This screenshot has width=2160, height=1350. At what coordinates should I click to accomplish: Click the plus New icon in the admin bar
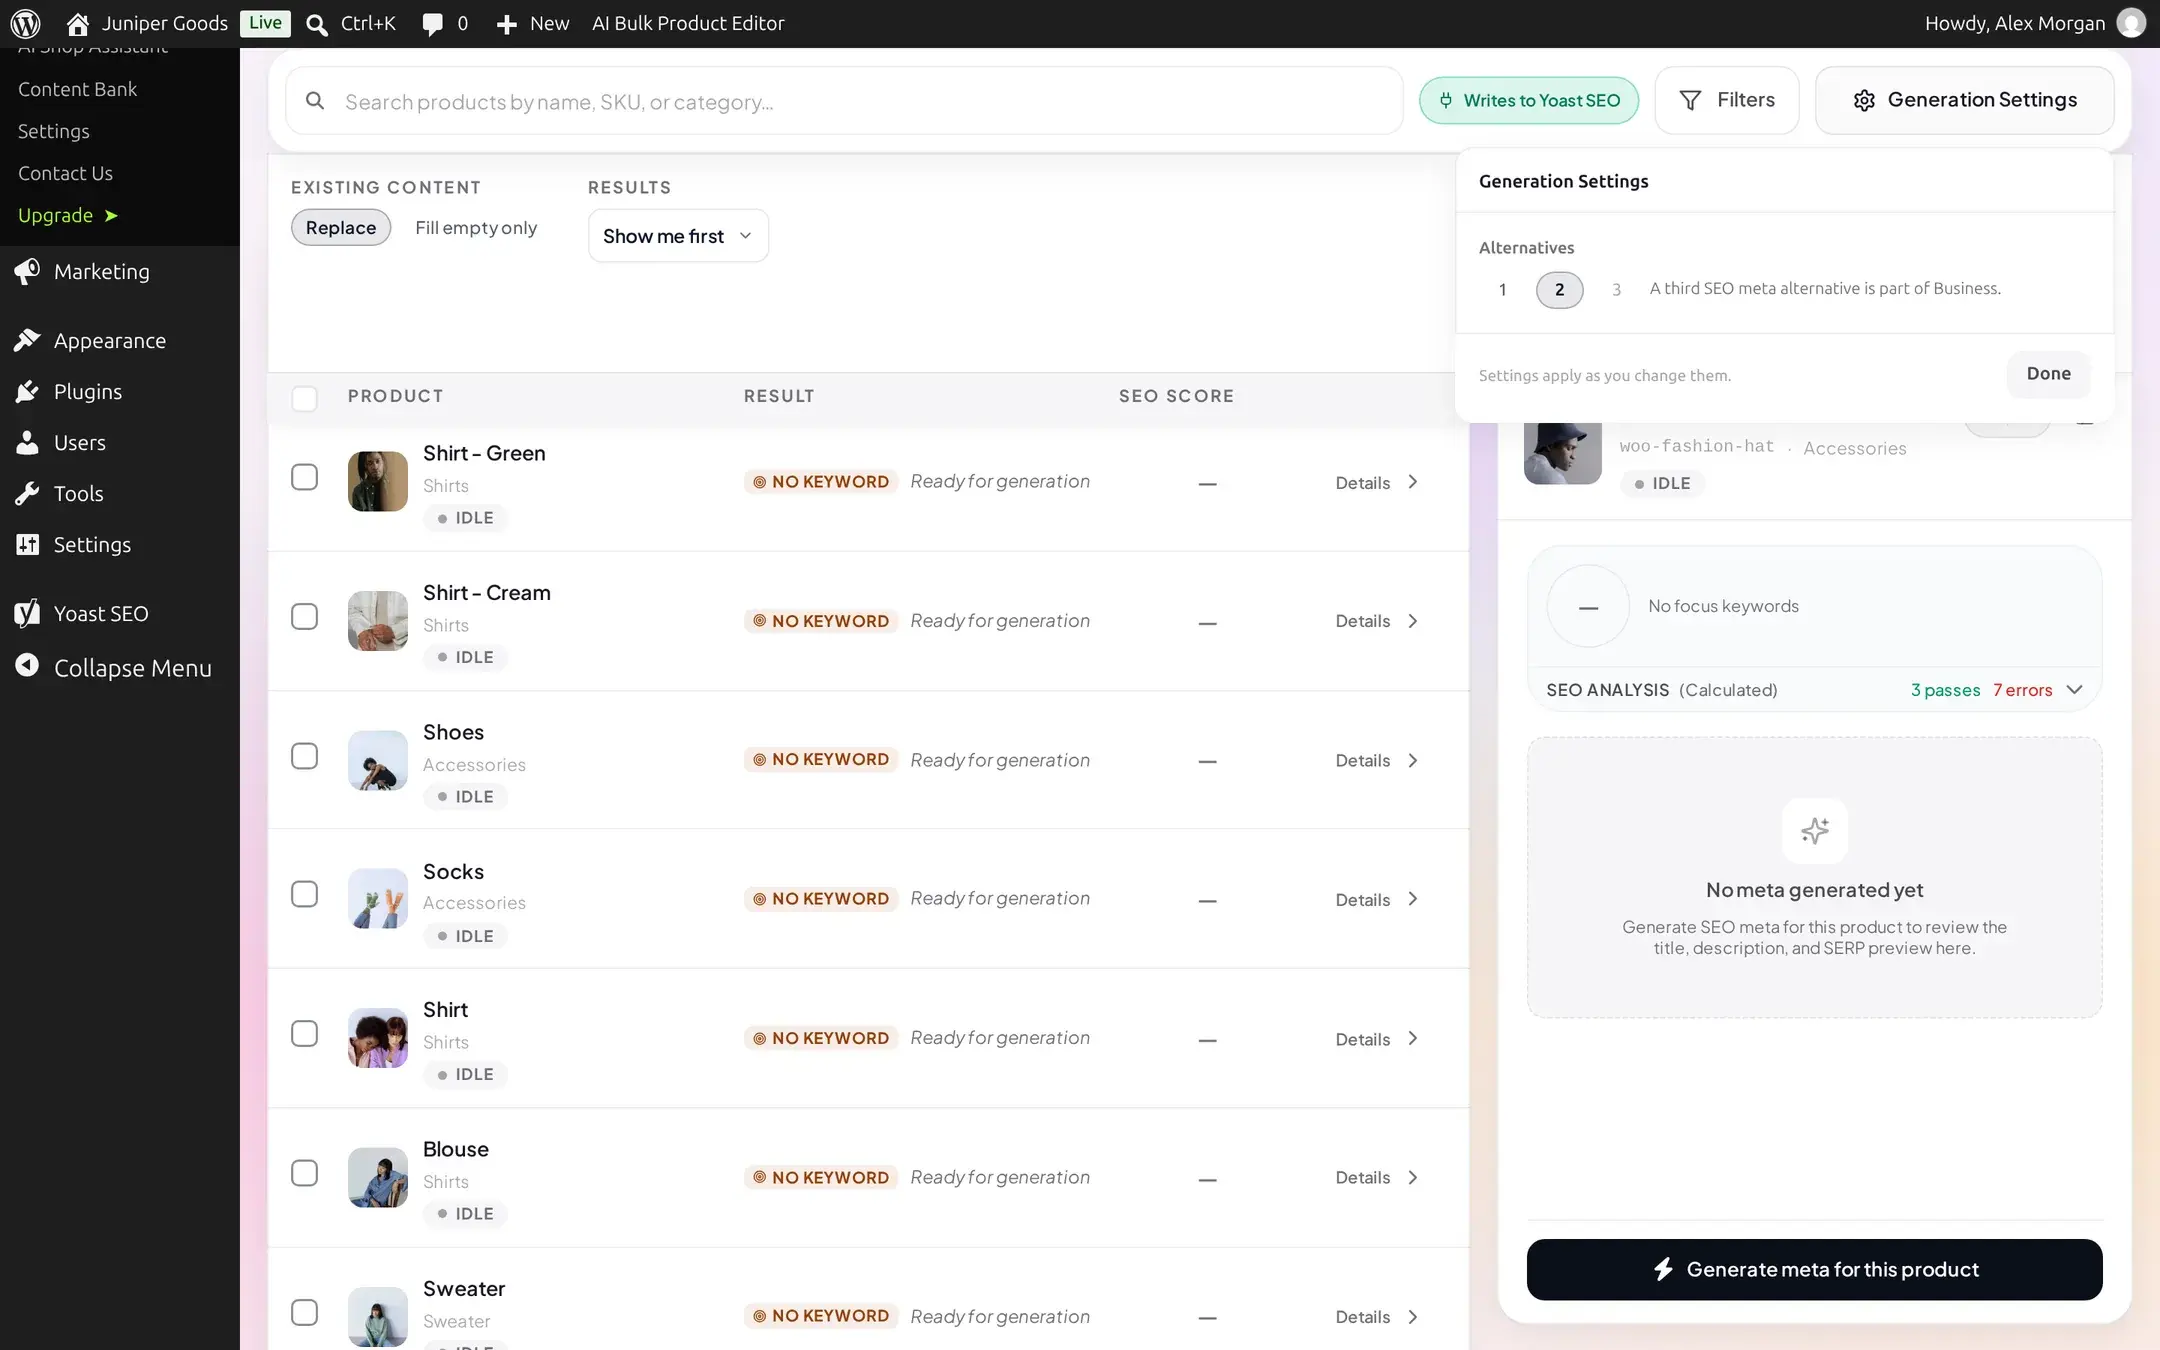(506, 24)
